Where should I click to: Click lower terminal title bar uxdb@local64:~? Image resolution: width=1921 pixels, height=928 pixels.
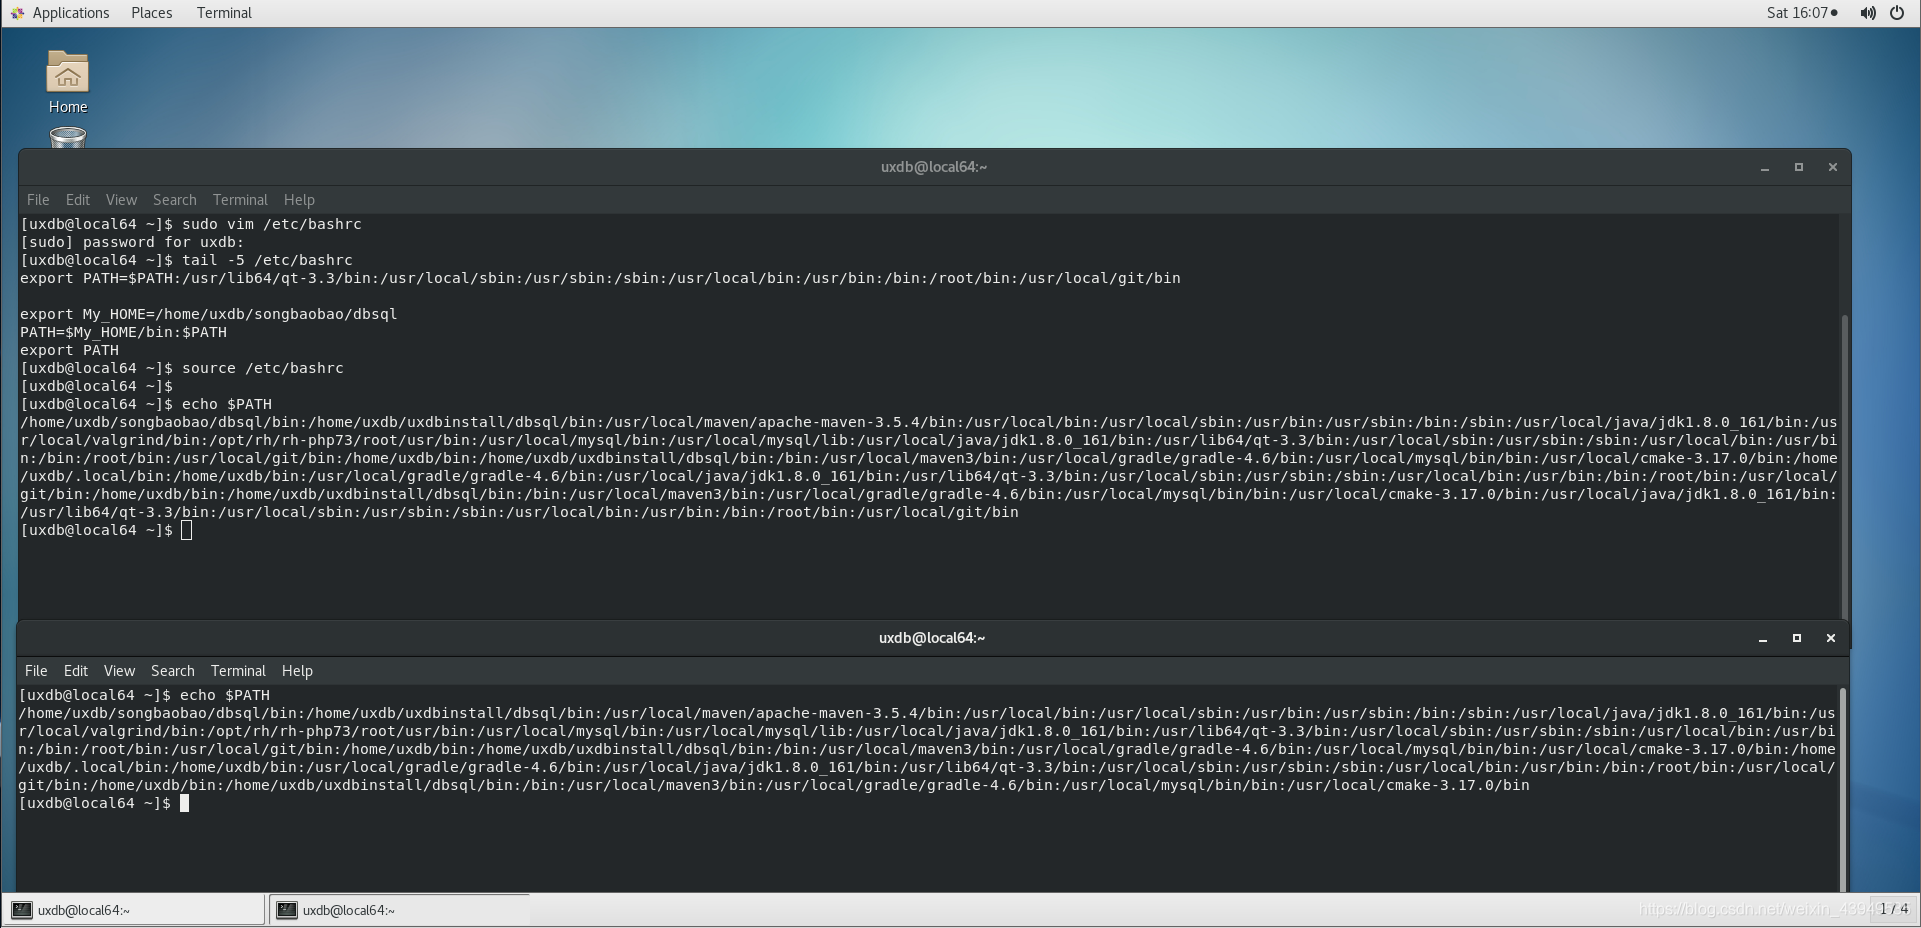(x=932, y=638)
